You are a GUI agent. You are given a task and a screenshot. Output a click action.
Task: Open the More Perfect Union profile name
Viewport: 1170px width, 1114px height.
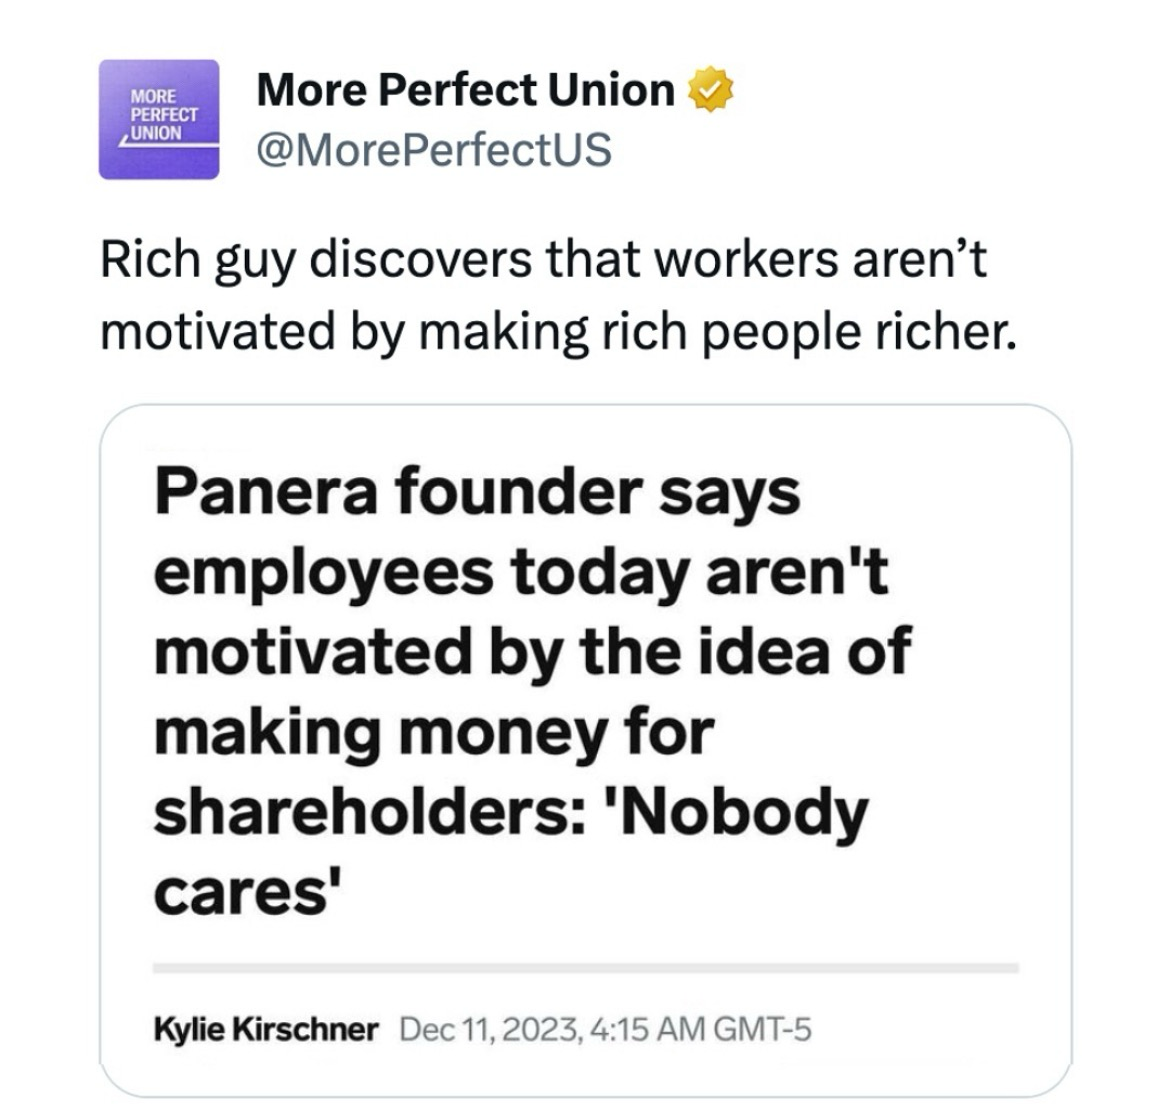(x=465, y=91)
